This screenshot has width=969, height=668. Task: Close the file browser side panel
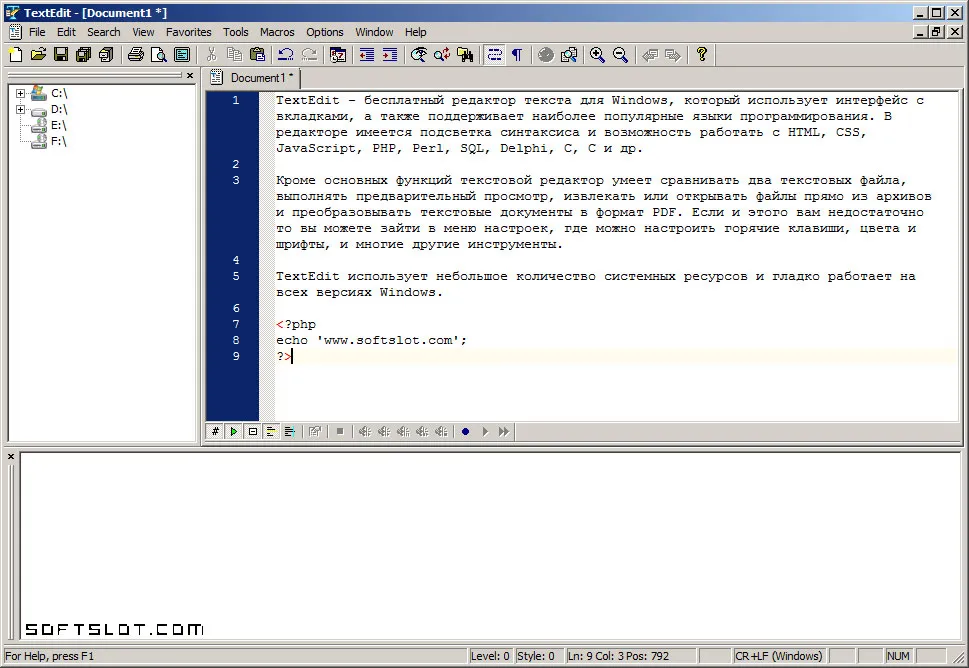pos(190,75)
